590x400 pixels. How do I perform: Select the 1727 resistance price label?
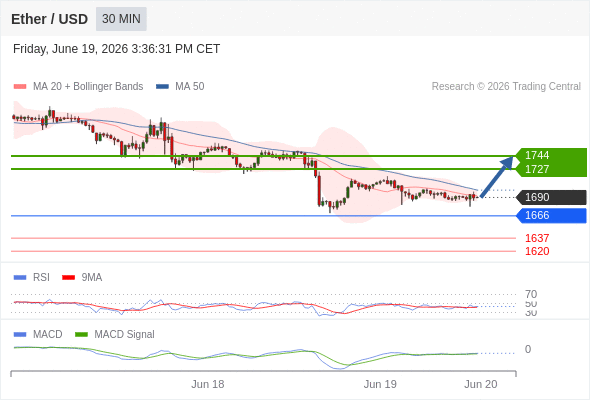coord(537,169)
